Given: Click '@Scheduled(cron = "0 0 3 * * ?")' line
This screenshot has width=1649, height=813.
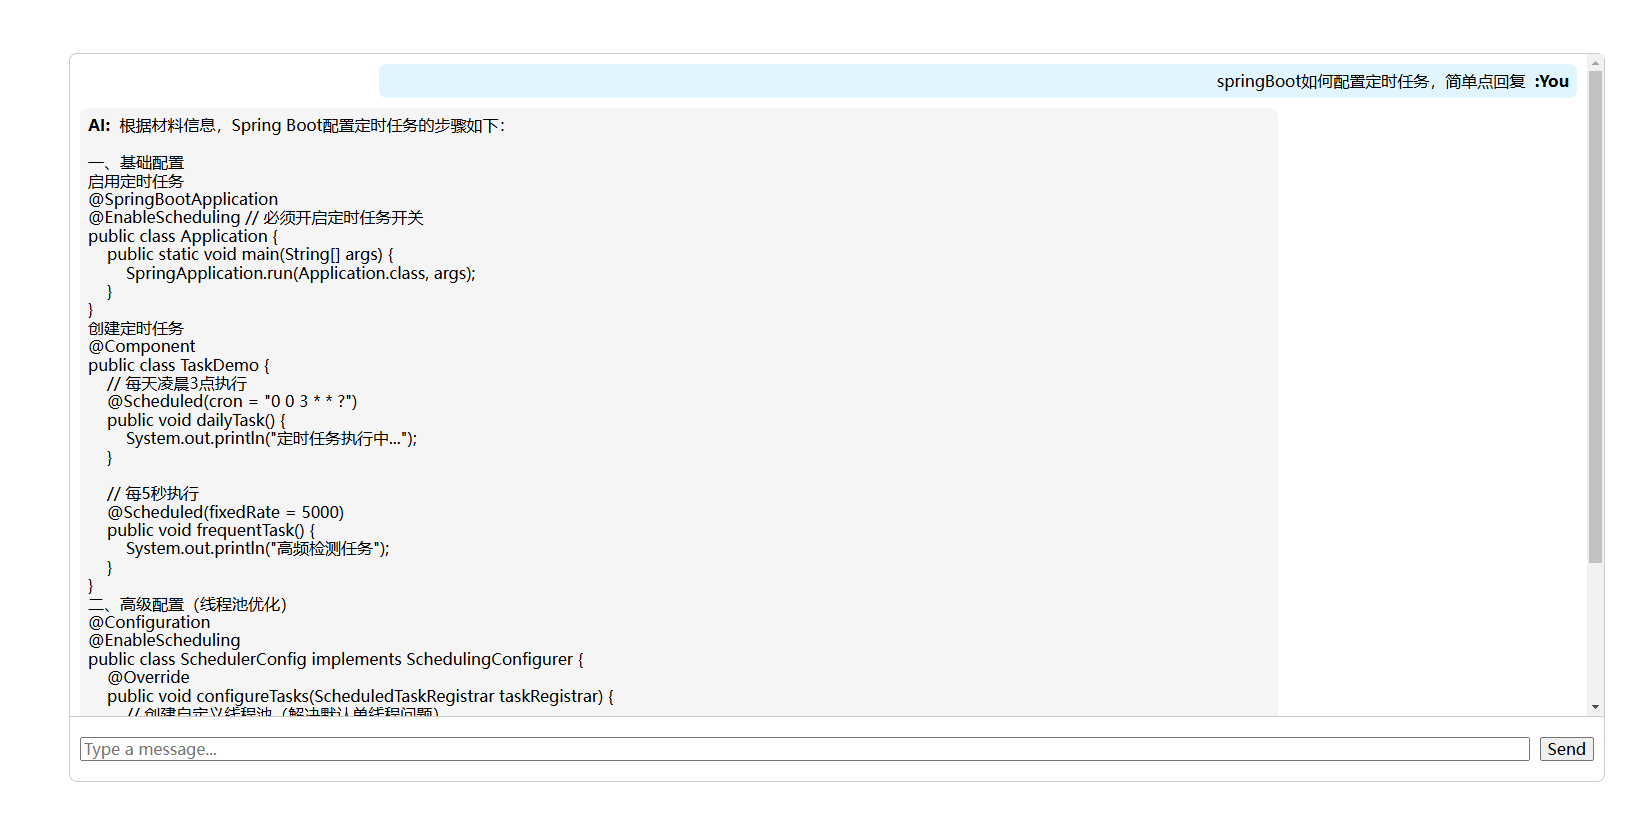Looking at the screenshot, I should pos(232,401).
